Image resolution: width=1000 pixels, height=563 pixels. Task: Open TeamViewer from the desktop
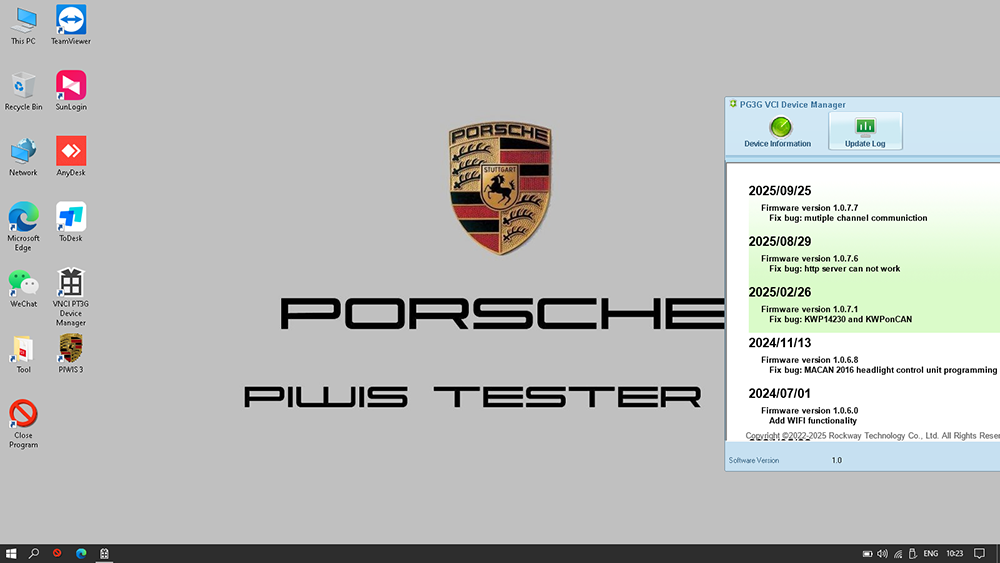point(71,22)
